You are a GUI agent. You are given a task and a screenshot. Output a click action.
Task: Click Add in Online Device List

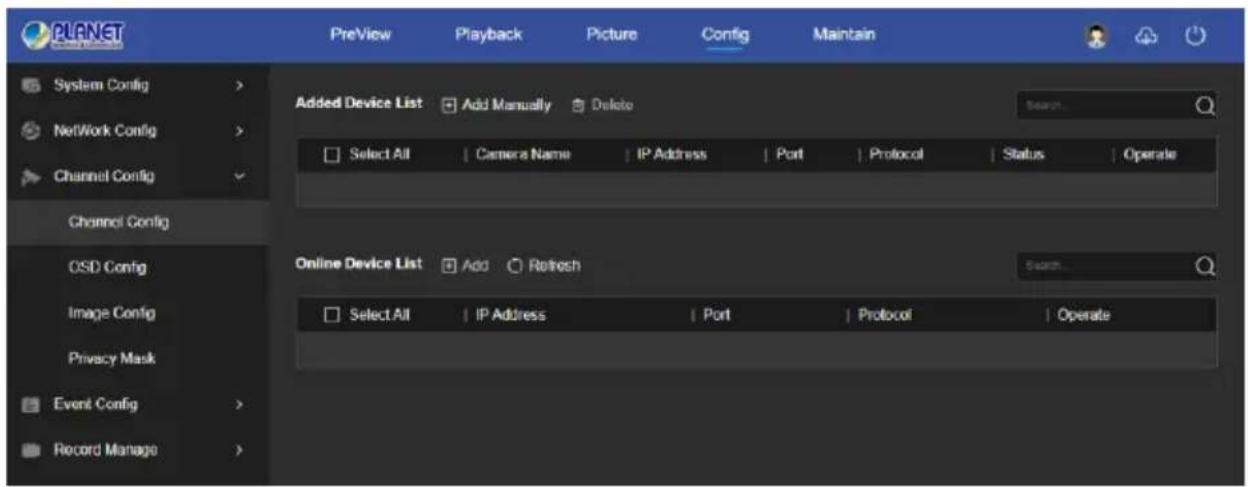tap(465, 265)
